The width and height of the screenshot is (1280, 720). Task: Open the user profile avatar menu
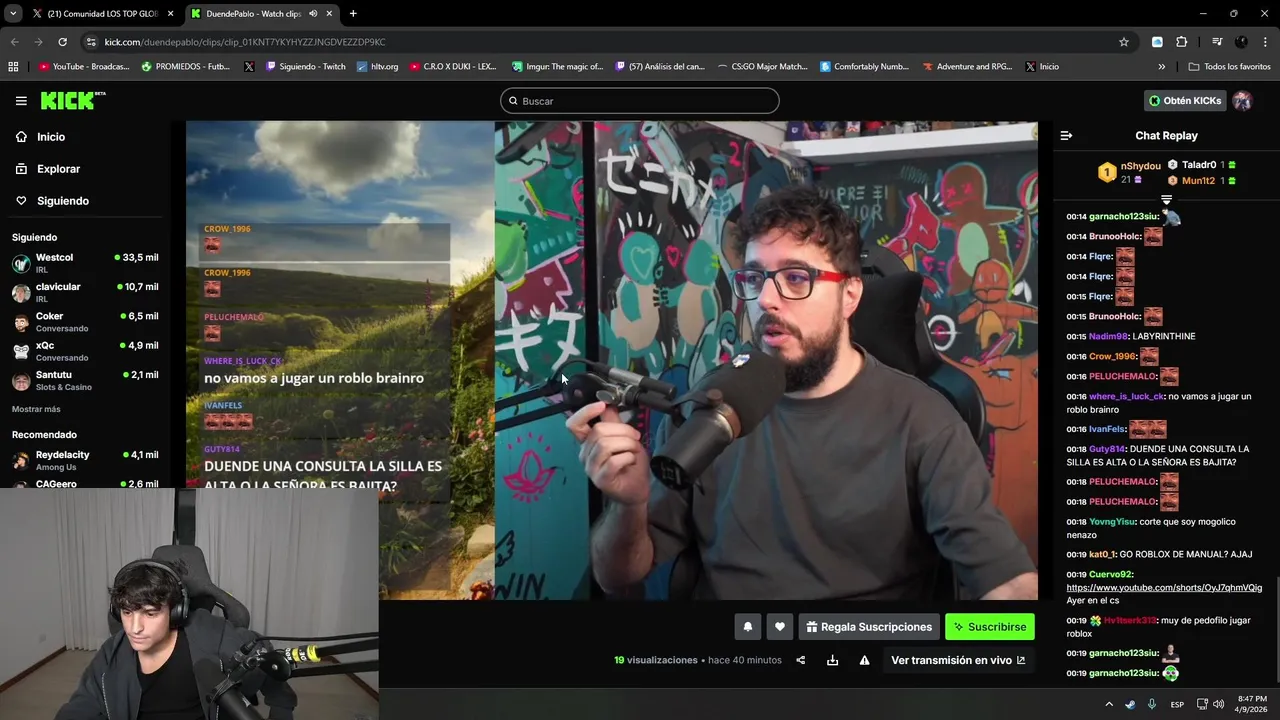tap(1242, 101)
